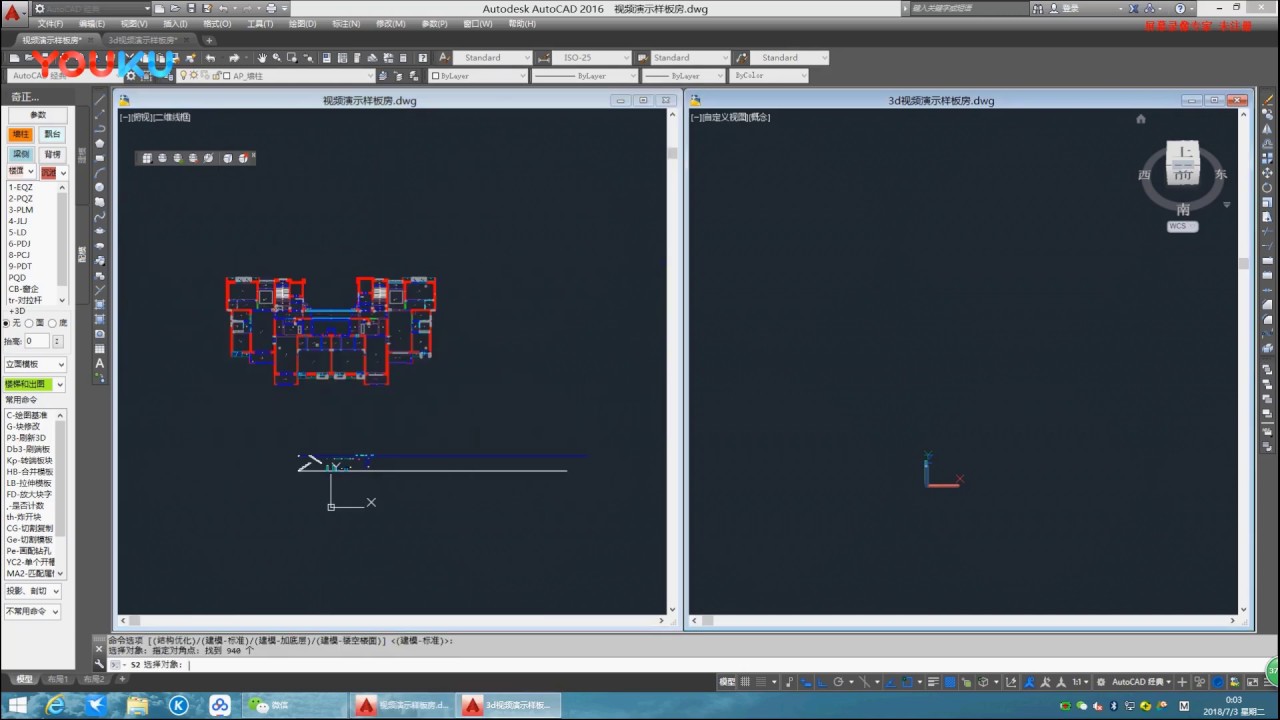
Task: Click the Undo arrow in standard toolbar
Action: pyautogui.click(x=210, y=58)
